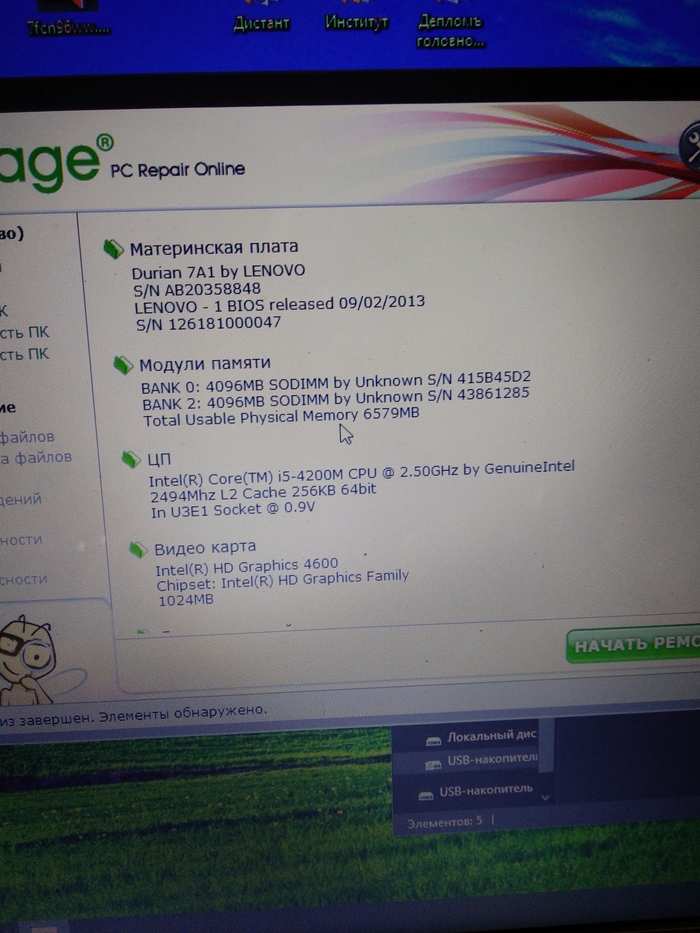Click the S/N AB20358848 line
This screenshot has width=700, height=933.
(x=197, y=289)
